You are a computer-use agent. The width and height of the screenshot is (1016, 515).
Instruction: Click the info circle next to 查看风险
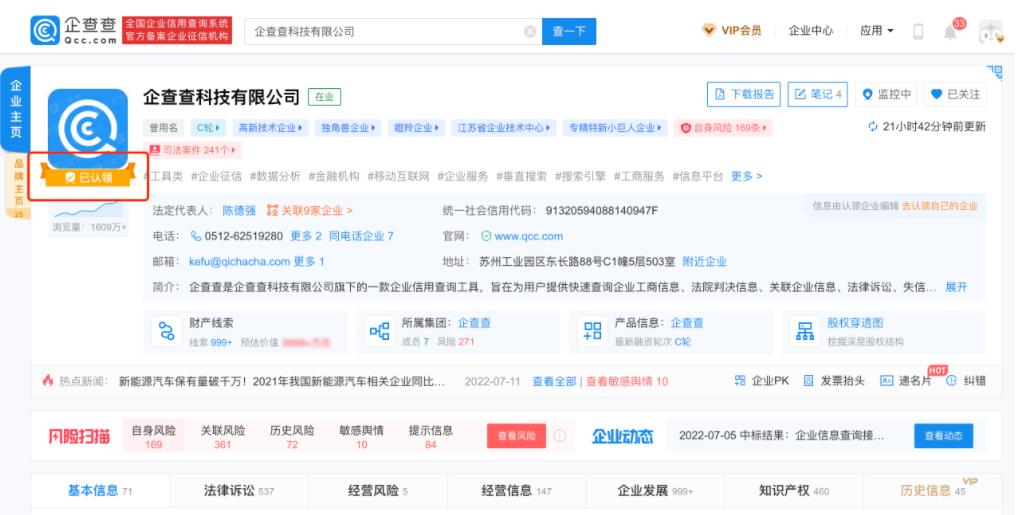click(x=560, y=435)
